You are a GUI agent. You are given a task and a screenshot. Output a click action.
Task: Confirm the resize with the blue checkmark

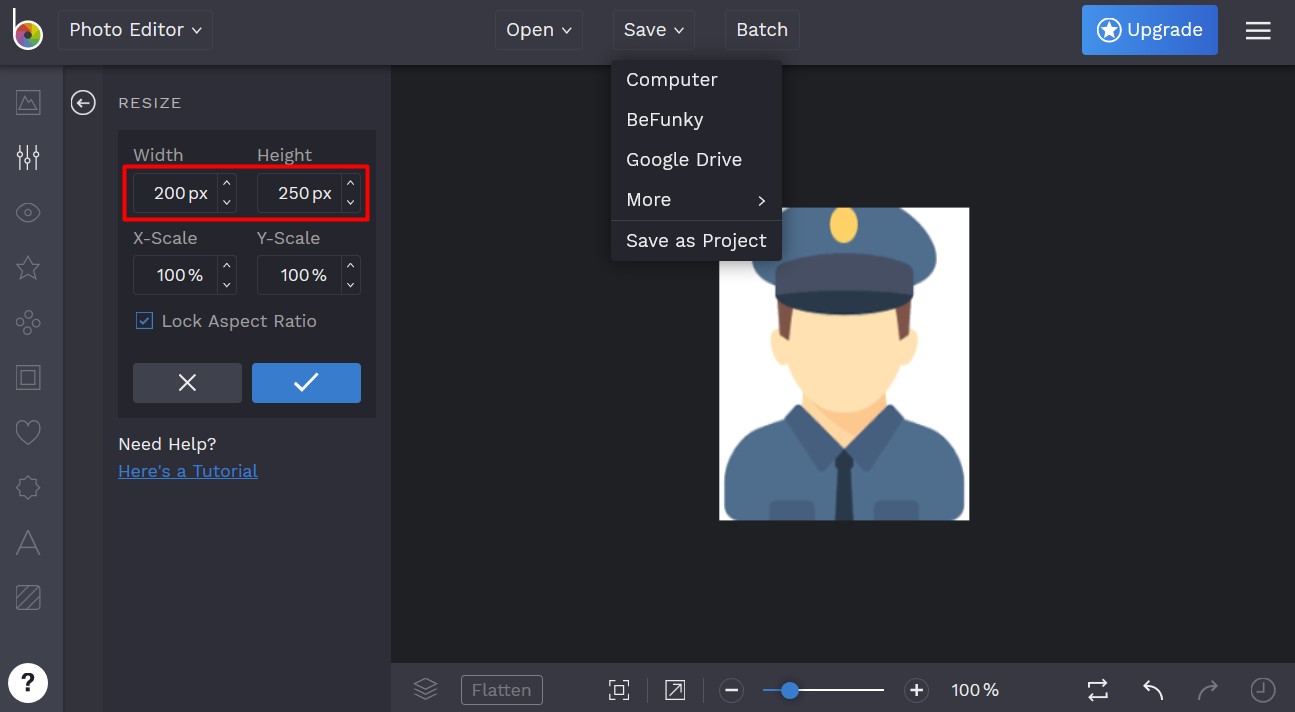click(306, 382)
